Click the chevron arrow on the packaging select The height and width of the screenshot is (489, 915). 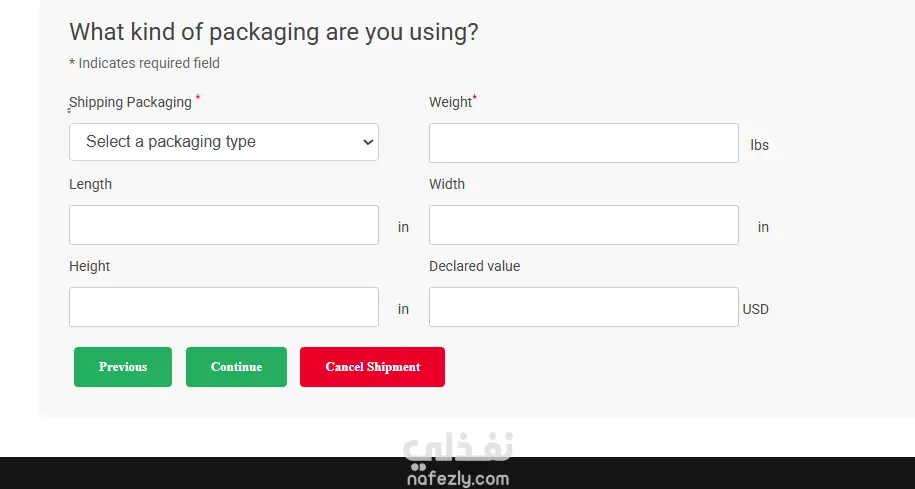pyautogui.click(x=366, y=142)
